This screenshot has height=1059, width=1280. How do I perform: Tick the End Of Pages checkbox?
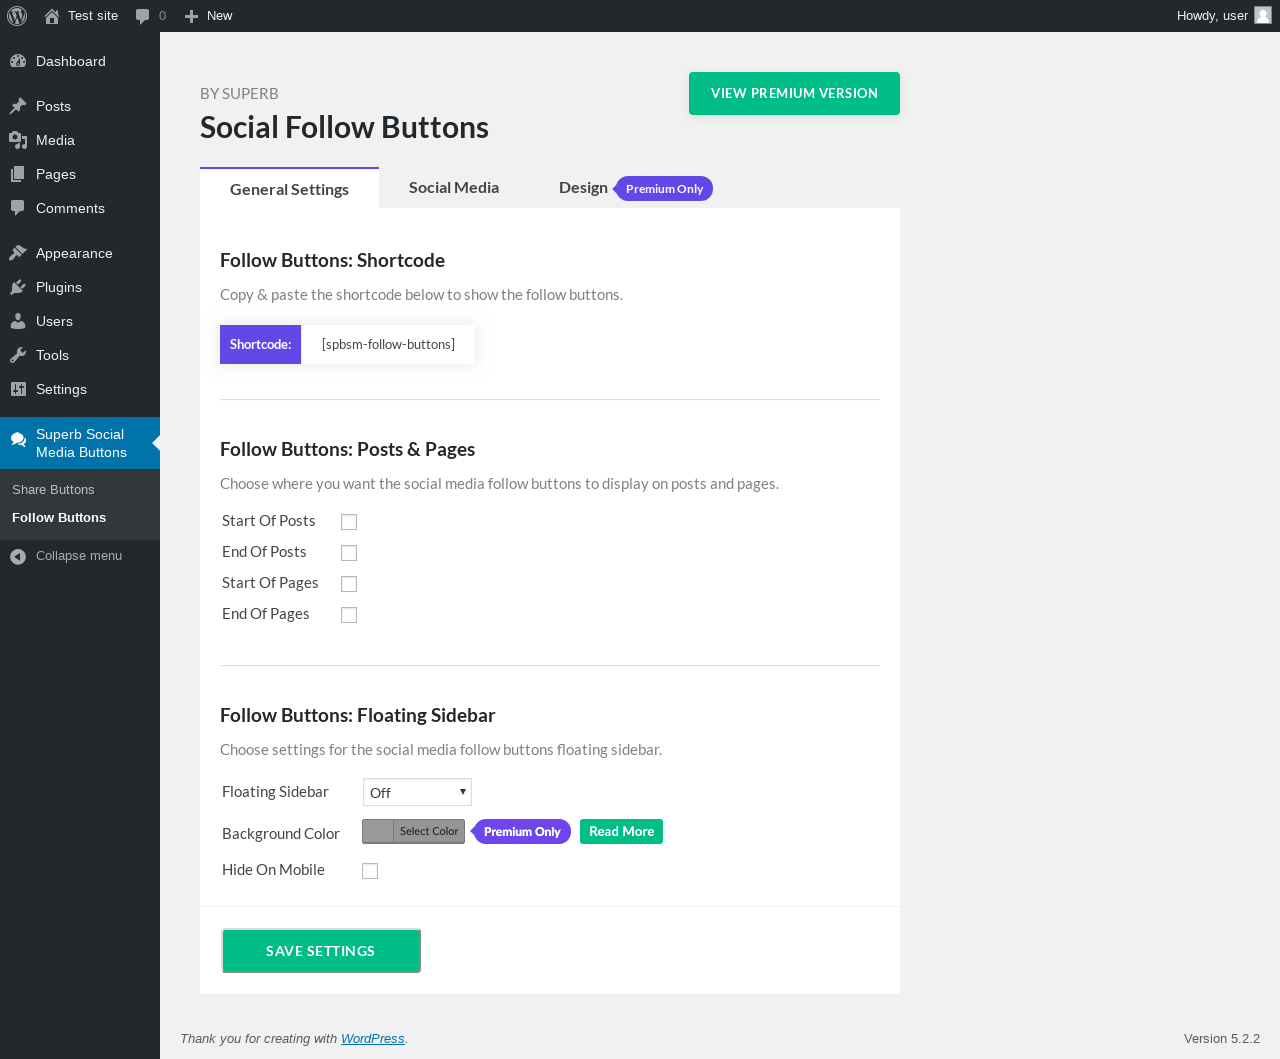point(349,615)
